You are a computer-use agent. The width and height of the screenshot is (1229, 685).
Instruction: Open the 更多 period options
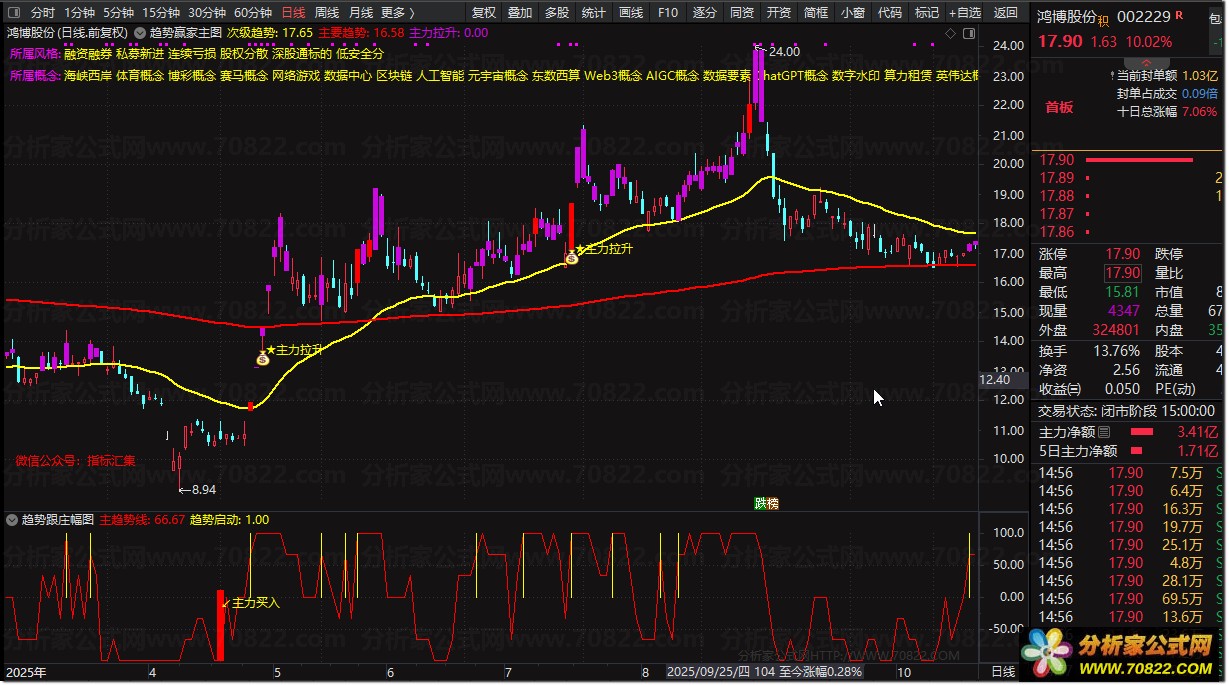click(398, 13)
